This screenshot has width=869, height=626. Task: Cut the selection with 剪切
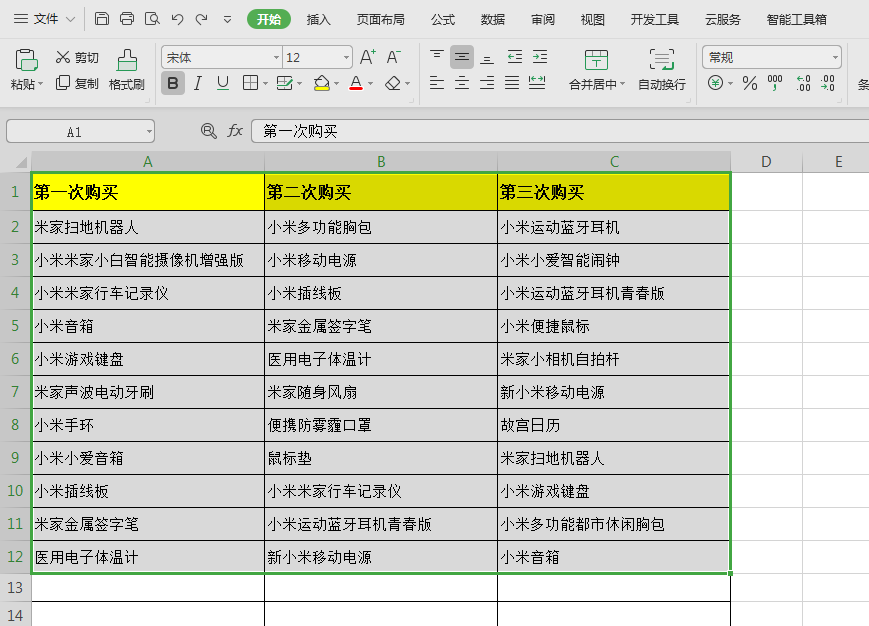tap(77, 57)
